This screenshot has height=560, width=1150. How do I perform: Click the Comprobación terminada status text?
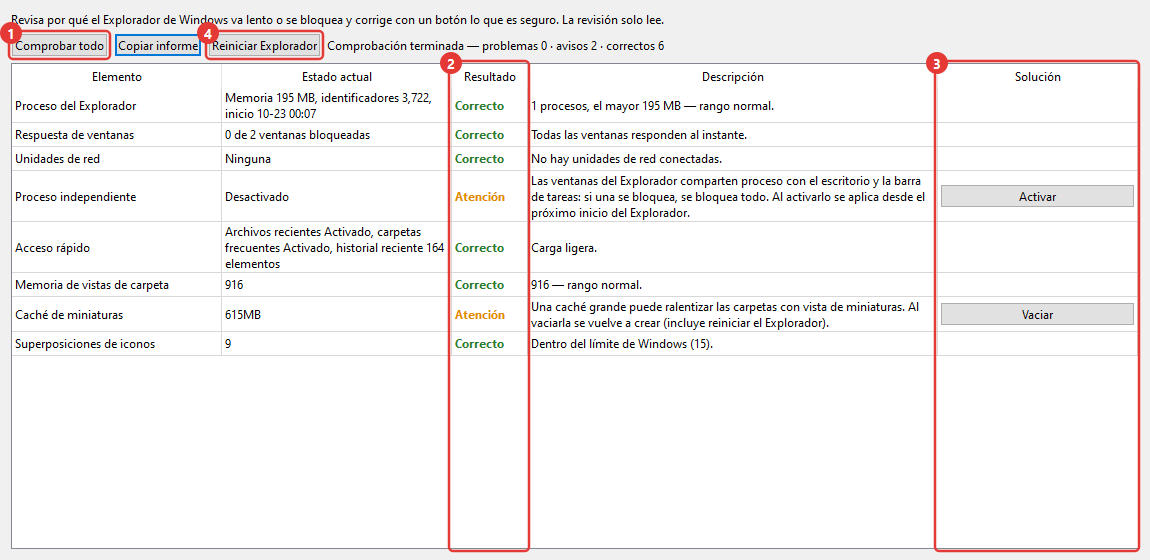coord(496,46)
